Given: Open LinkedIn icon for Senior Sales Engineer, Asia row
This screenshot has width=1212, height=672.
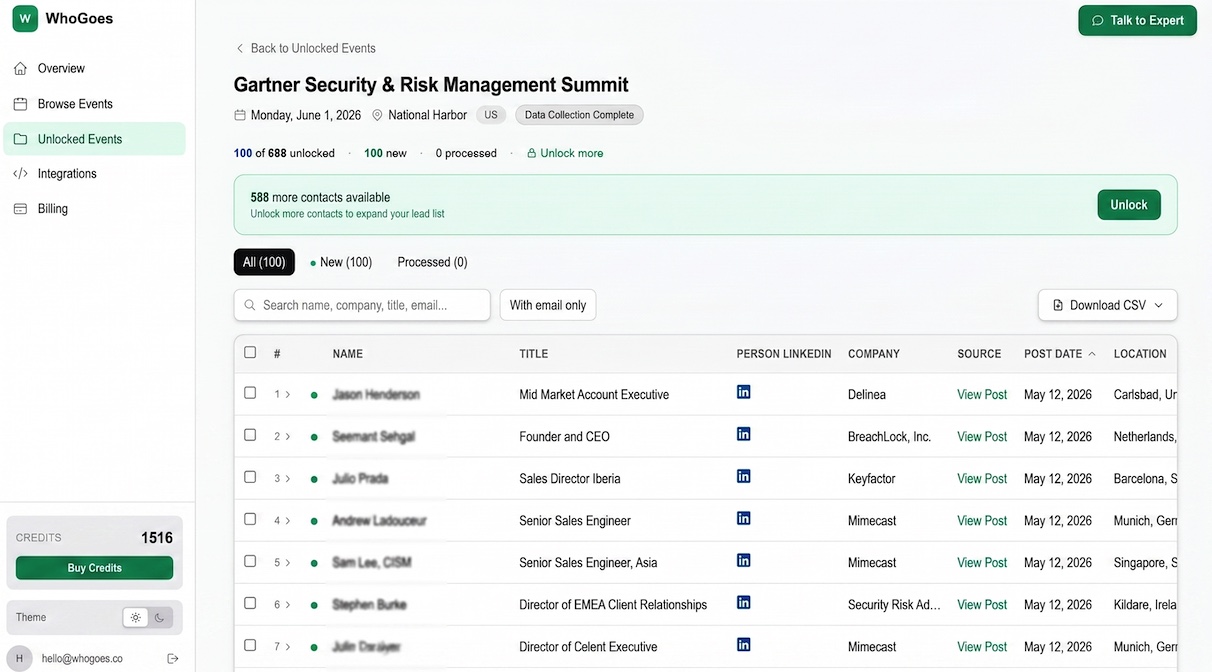Looking at the screenshot, I should 744,560.
